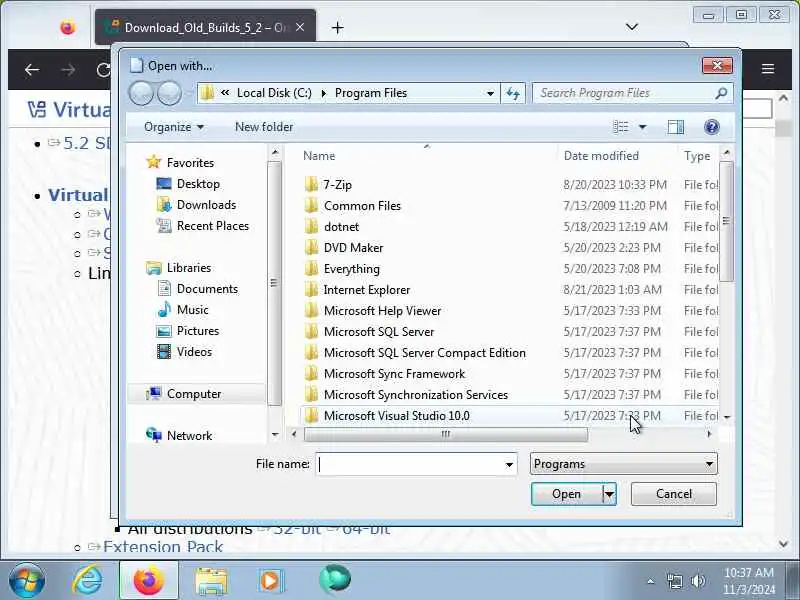Click the clock showing 10:37 AM
The width and height of the screenshot is (800, 600).
point(748,572)
